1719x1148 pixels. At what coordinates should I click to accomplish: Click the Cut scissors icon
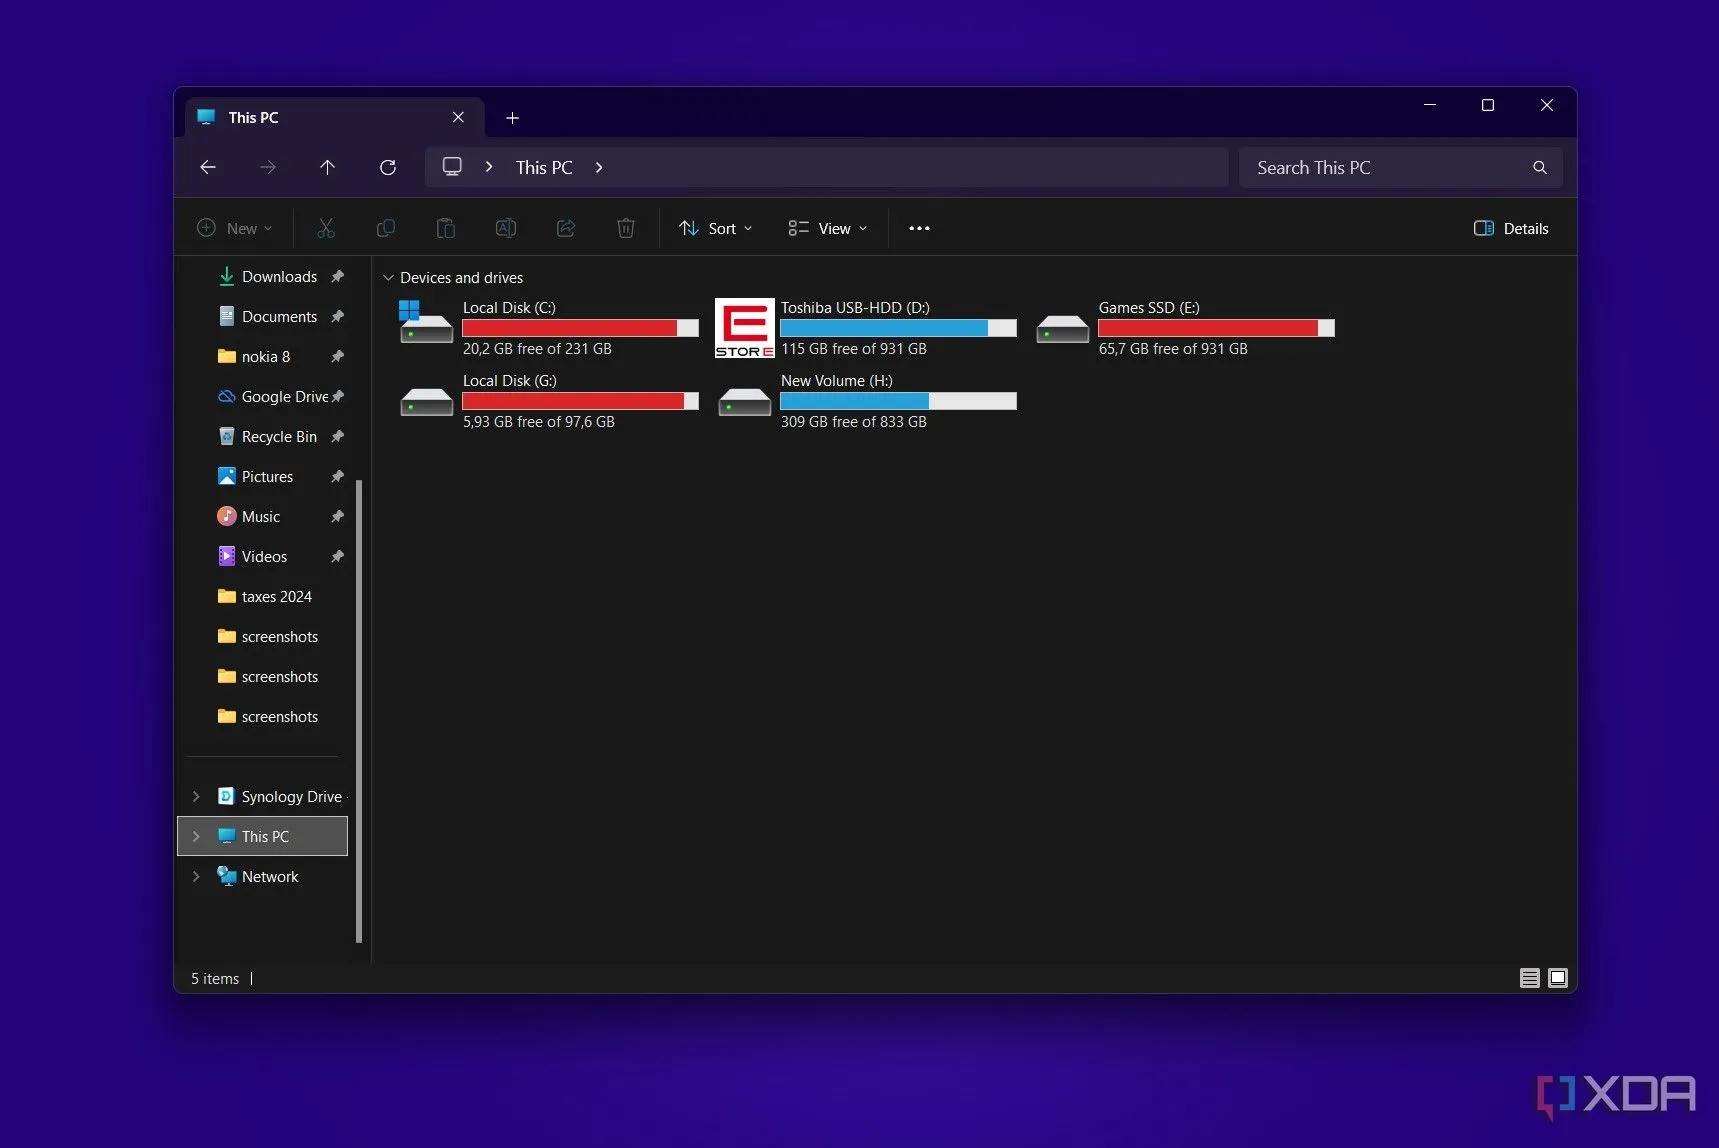(x=326, y=228)
